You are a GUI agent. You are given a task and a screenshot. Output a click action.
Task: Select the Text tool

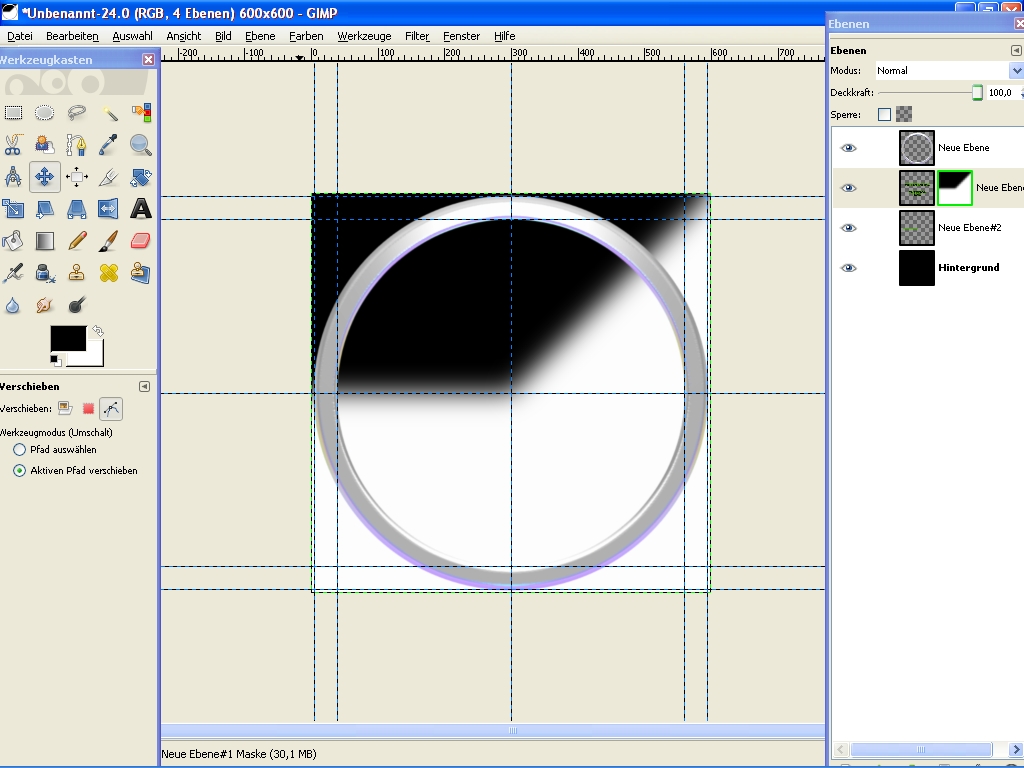[x=140, y=209]
